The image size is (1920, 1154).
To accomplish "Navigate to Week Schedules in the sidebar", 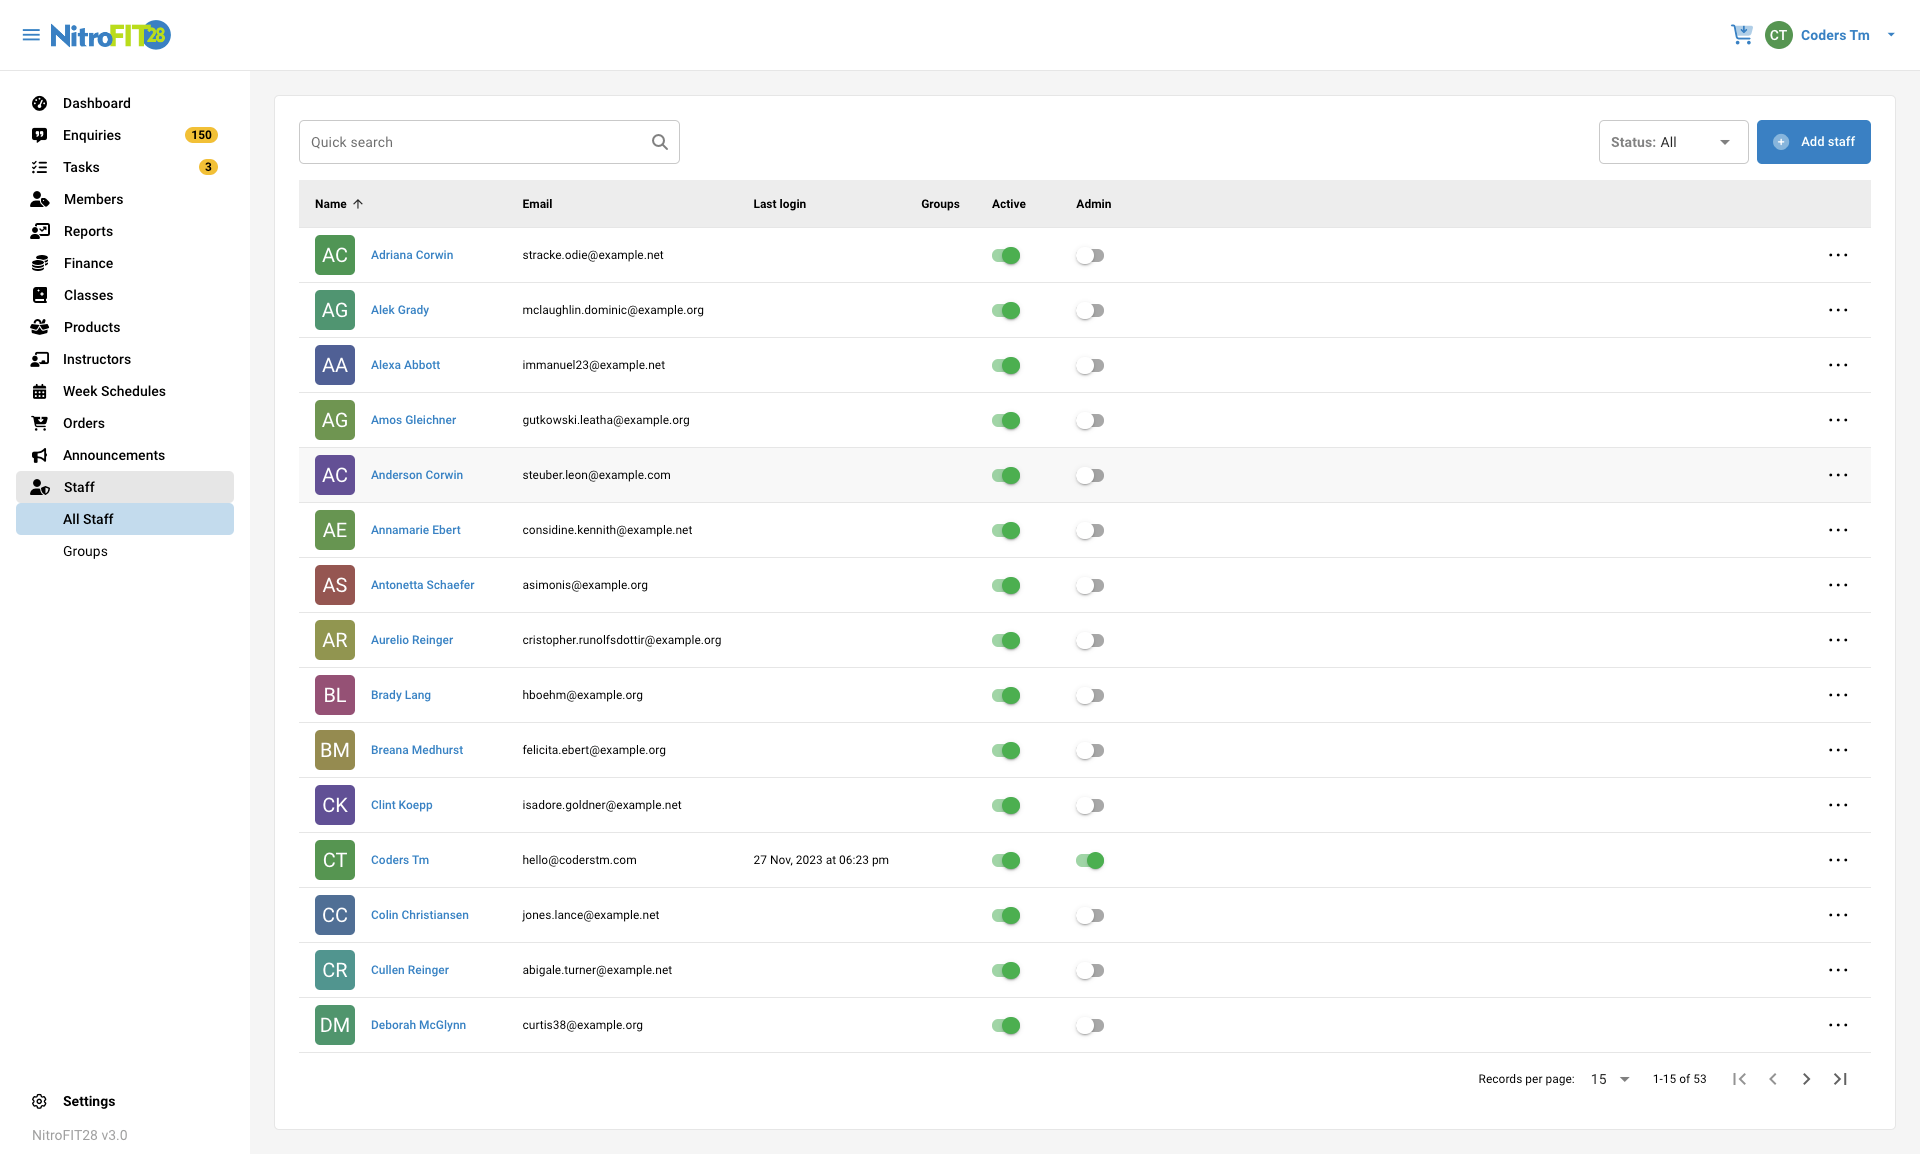I will point(114,391).
